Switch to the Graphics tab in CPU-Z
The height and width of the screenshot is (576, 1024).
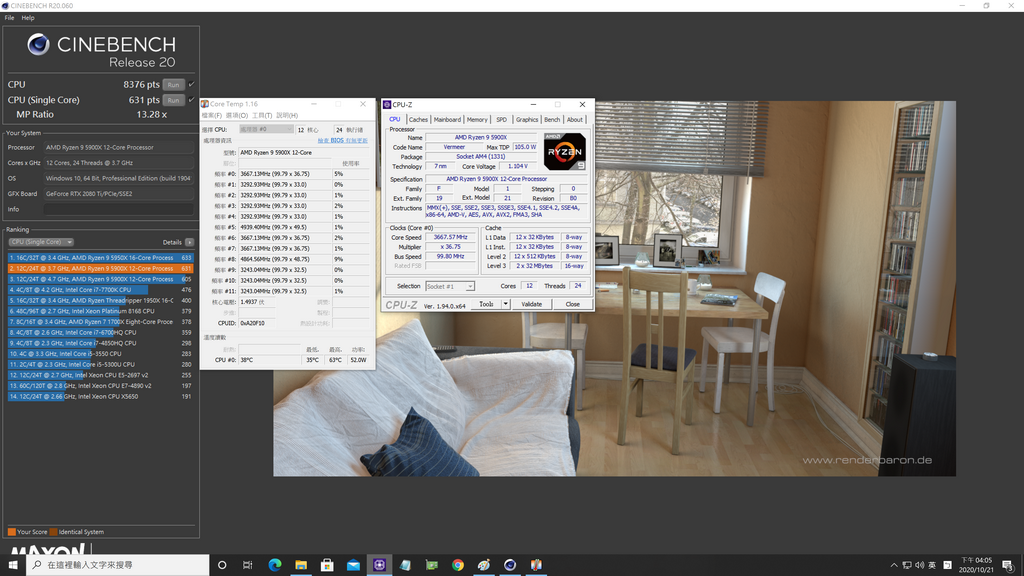(526, 120)
